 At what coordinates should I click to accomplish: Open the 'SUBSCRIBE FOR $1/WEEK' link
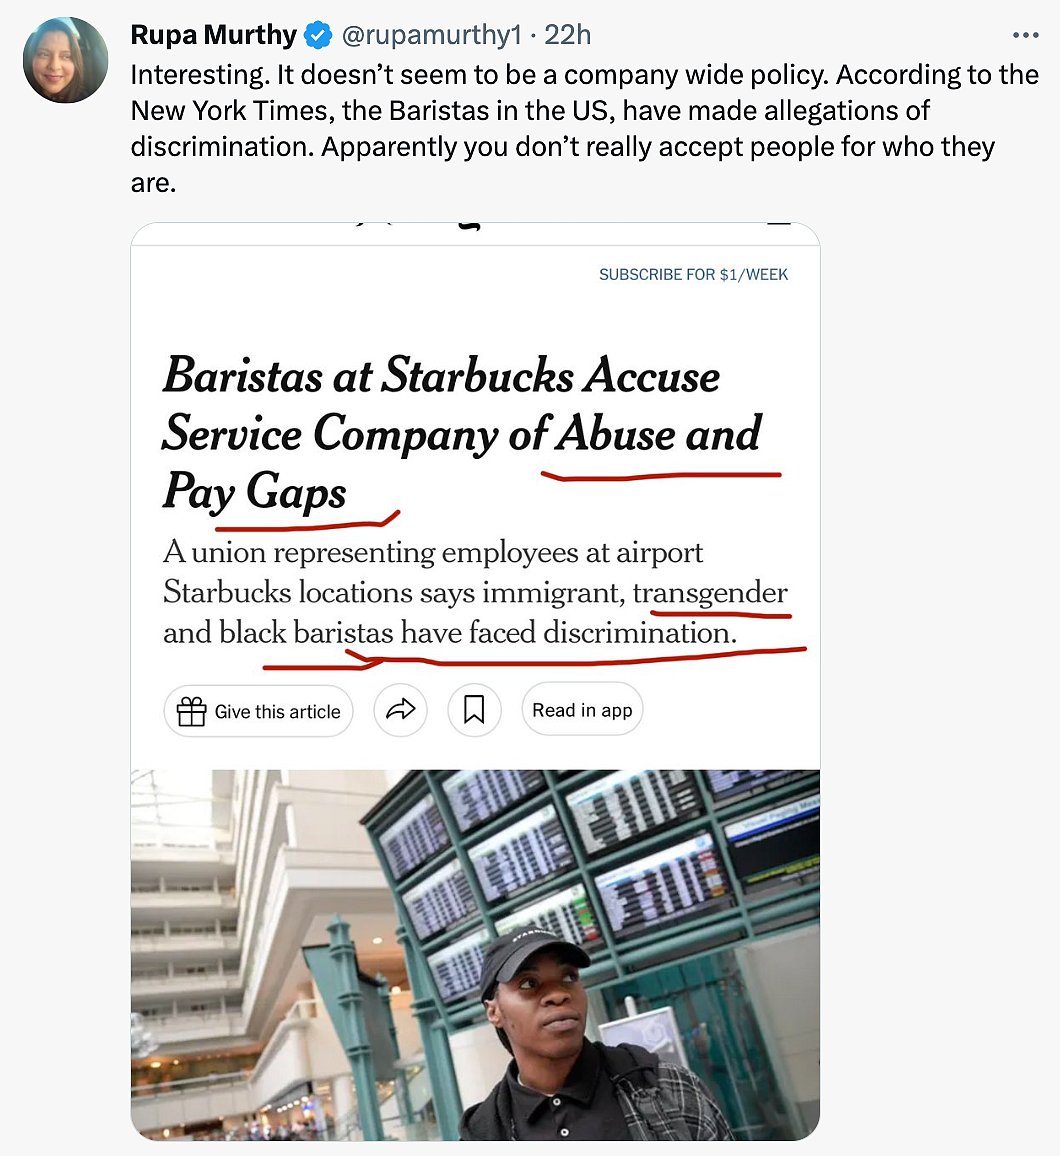694,274
